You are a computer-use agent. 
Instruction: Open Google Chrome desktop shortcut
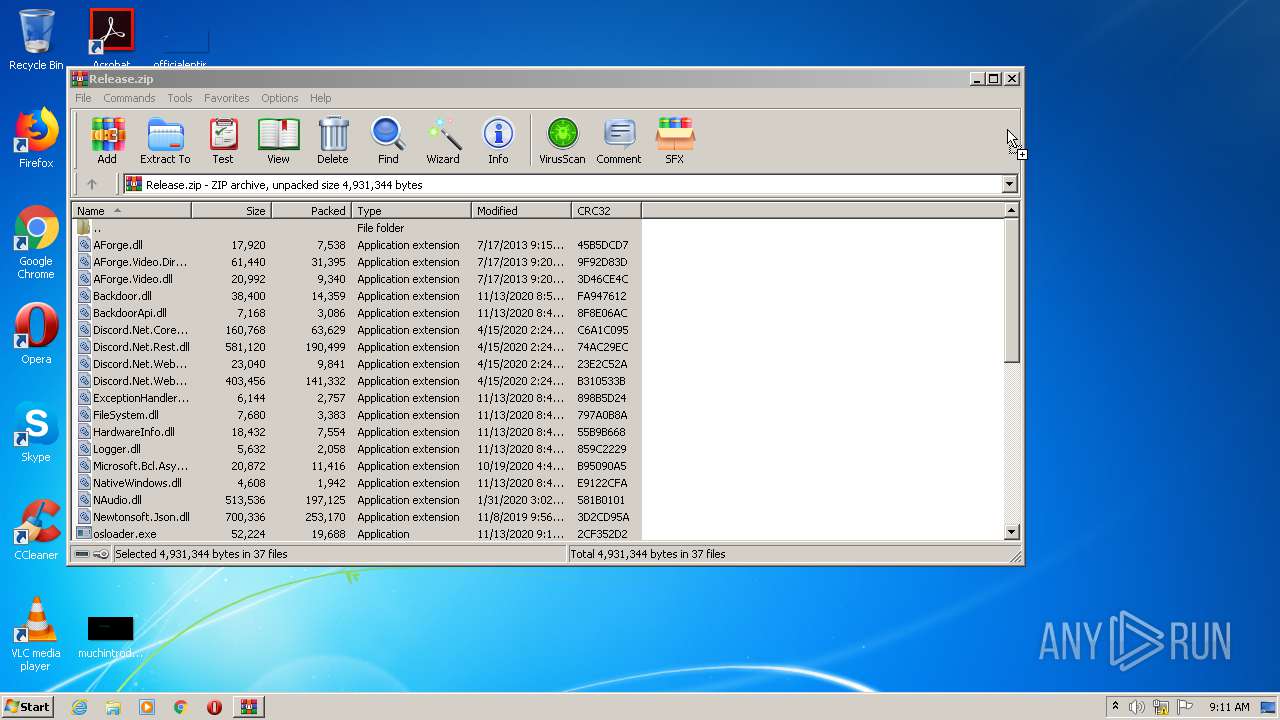pos(36,243)
